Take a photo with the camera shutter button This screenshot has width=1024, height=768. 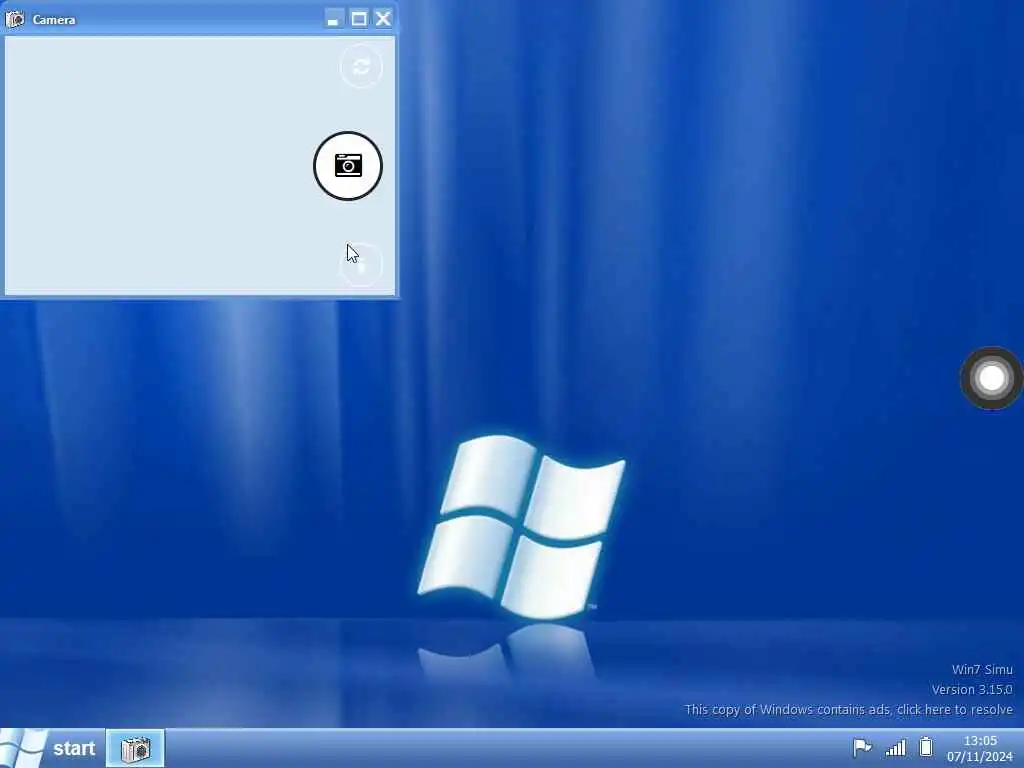pyautogui.click(x=348, y=166)
